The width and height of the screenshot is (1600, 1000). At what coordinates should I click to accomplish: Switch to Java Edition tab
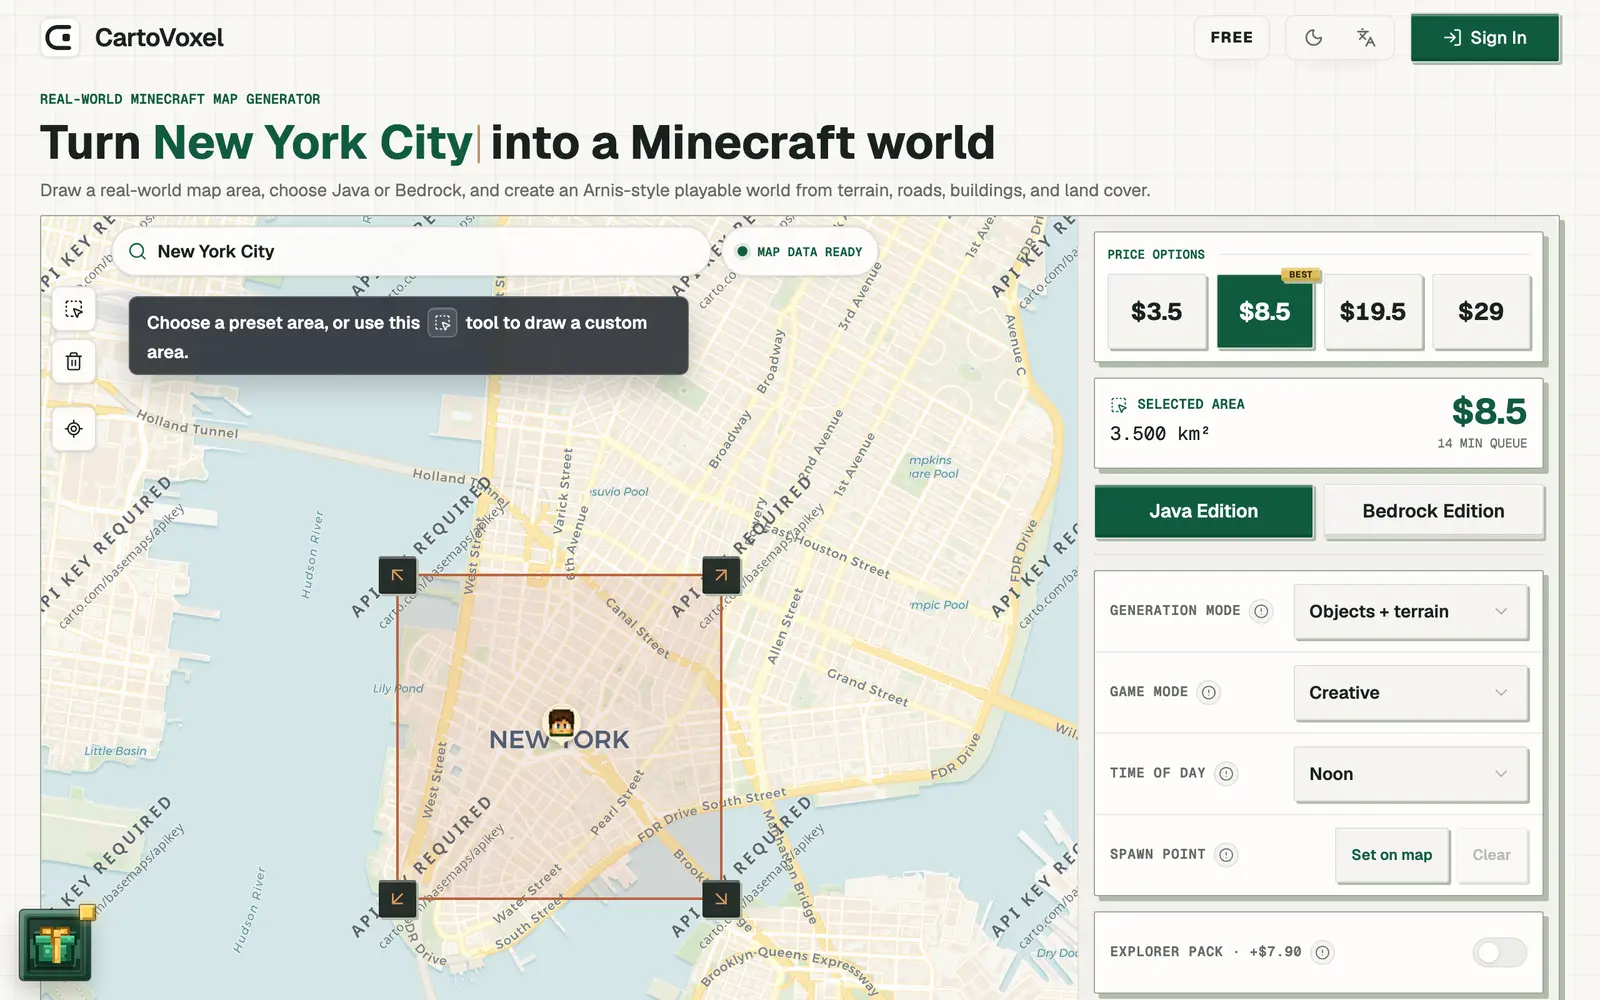pyautogui.click(x=1204, y=511)
